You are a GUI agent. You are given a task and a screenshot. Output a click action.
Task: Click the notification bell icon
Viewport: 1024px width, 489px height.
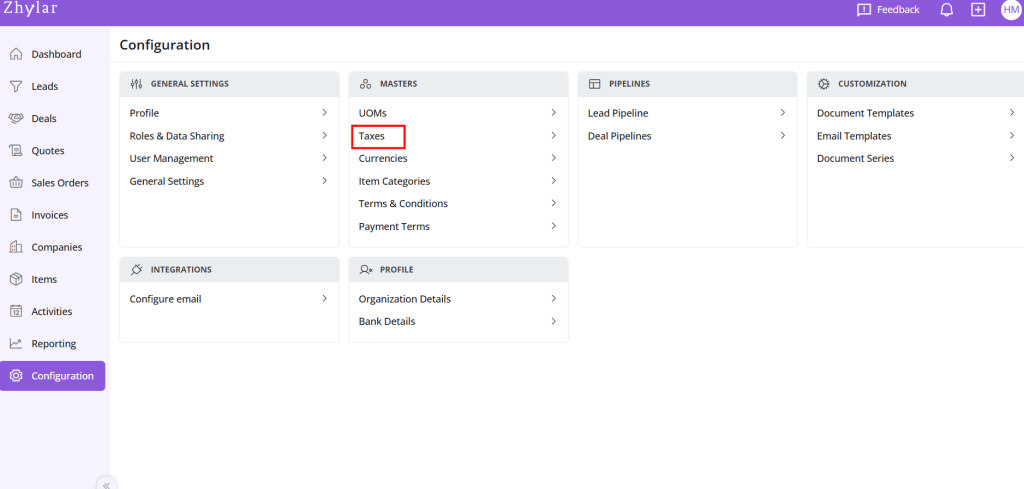[x=946, y=10]
